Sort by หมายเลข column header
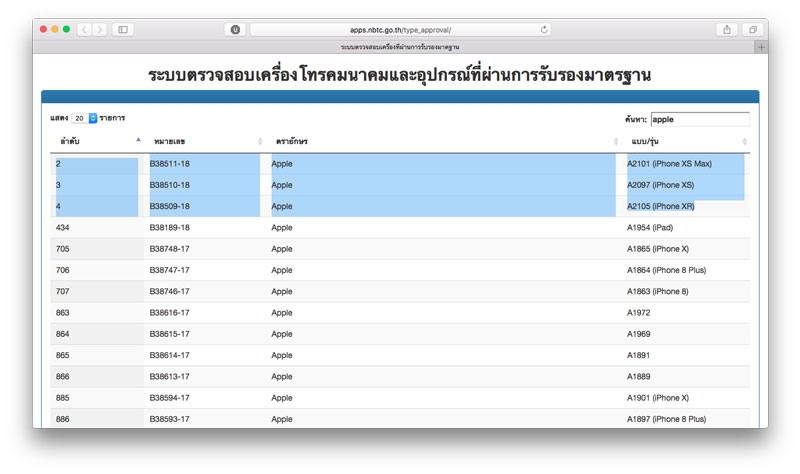The height and width of the screenshot is (474, 800). (205, 141)
